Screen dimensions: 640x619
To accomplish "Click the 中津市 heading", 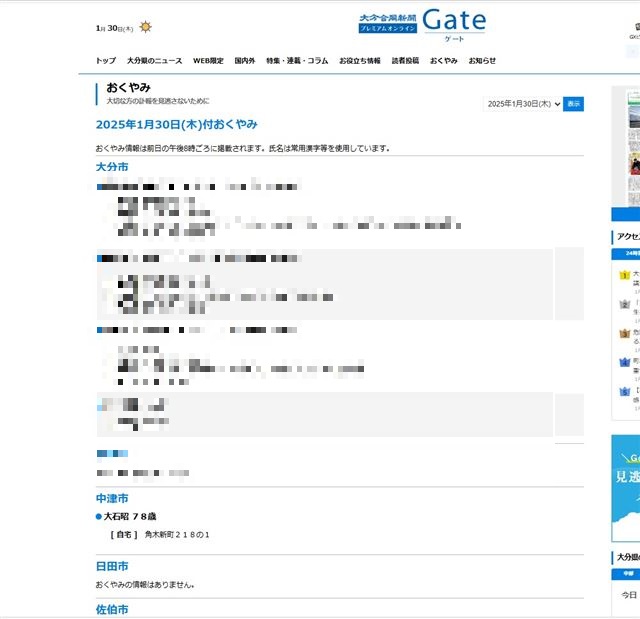I will [112, 498].
